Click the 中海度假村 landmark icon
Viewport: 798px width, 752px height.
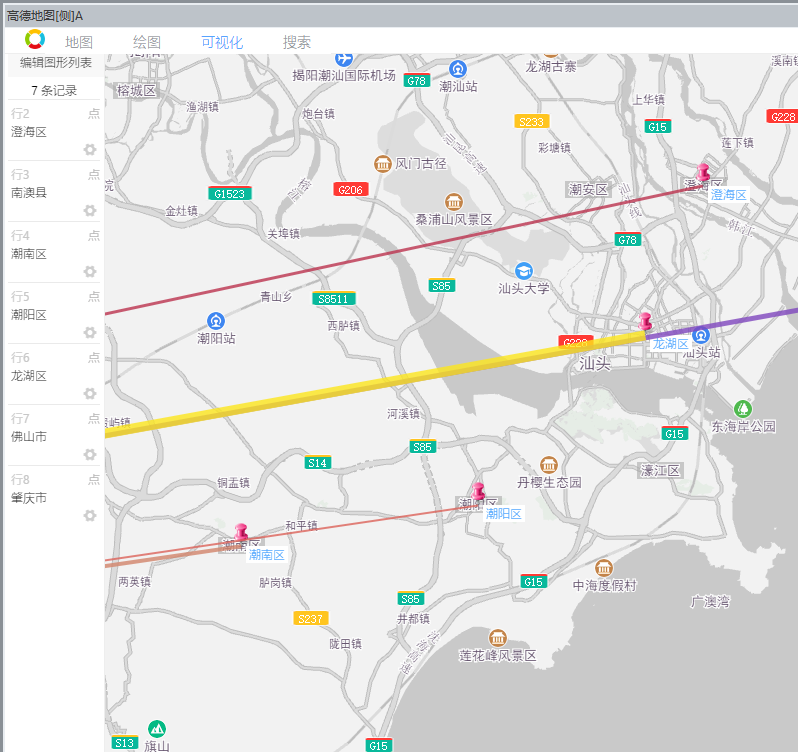coord(604,568)
